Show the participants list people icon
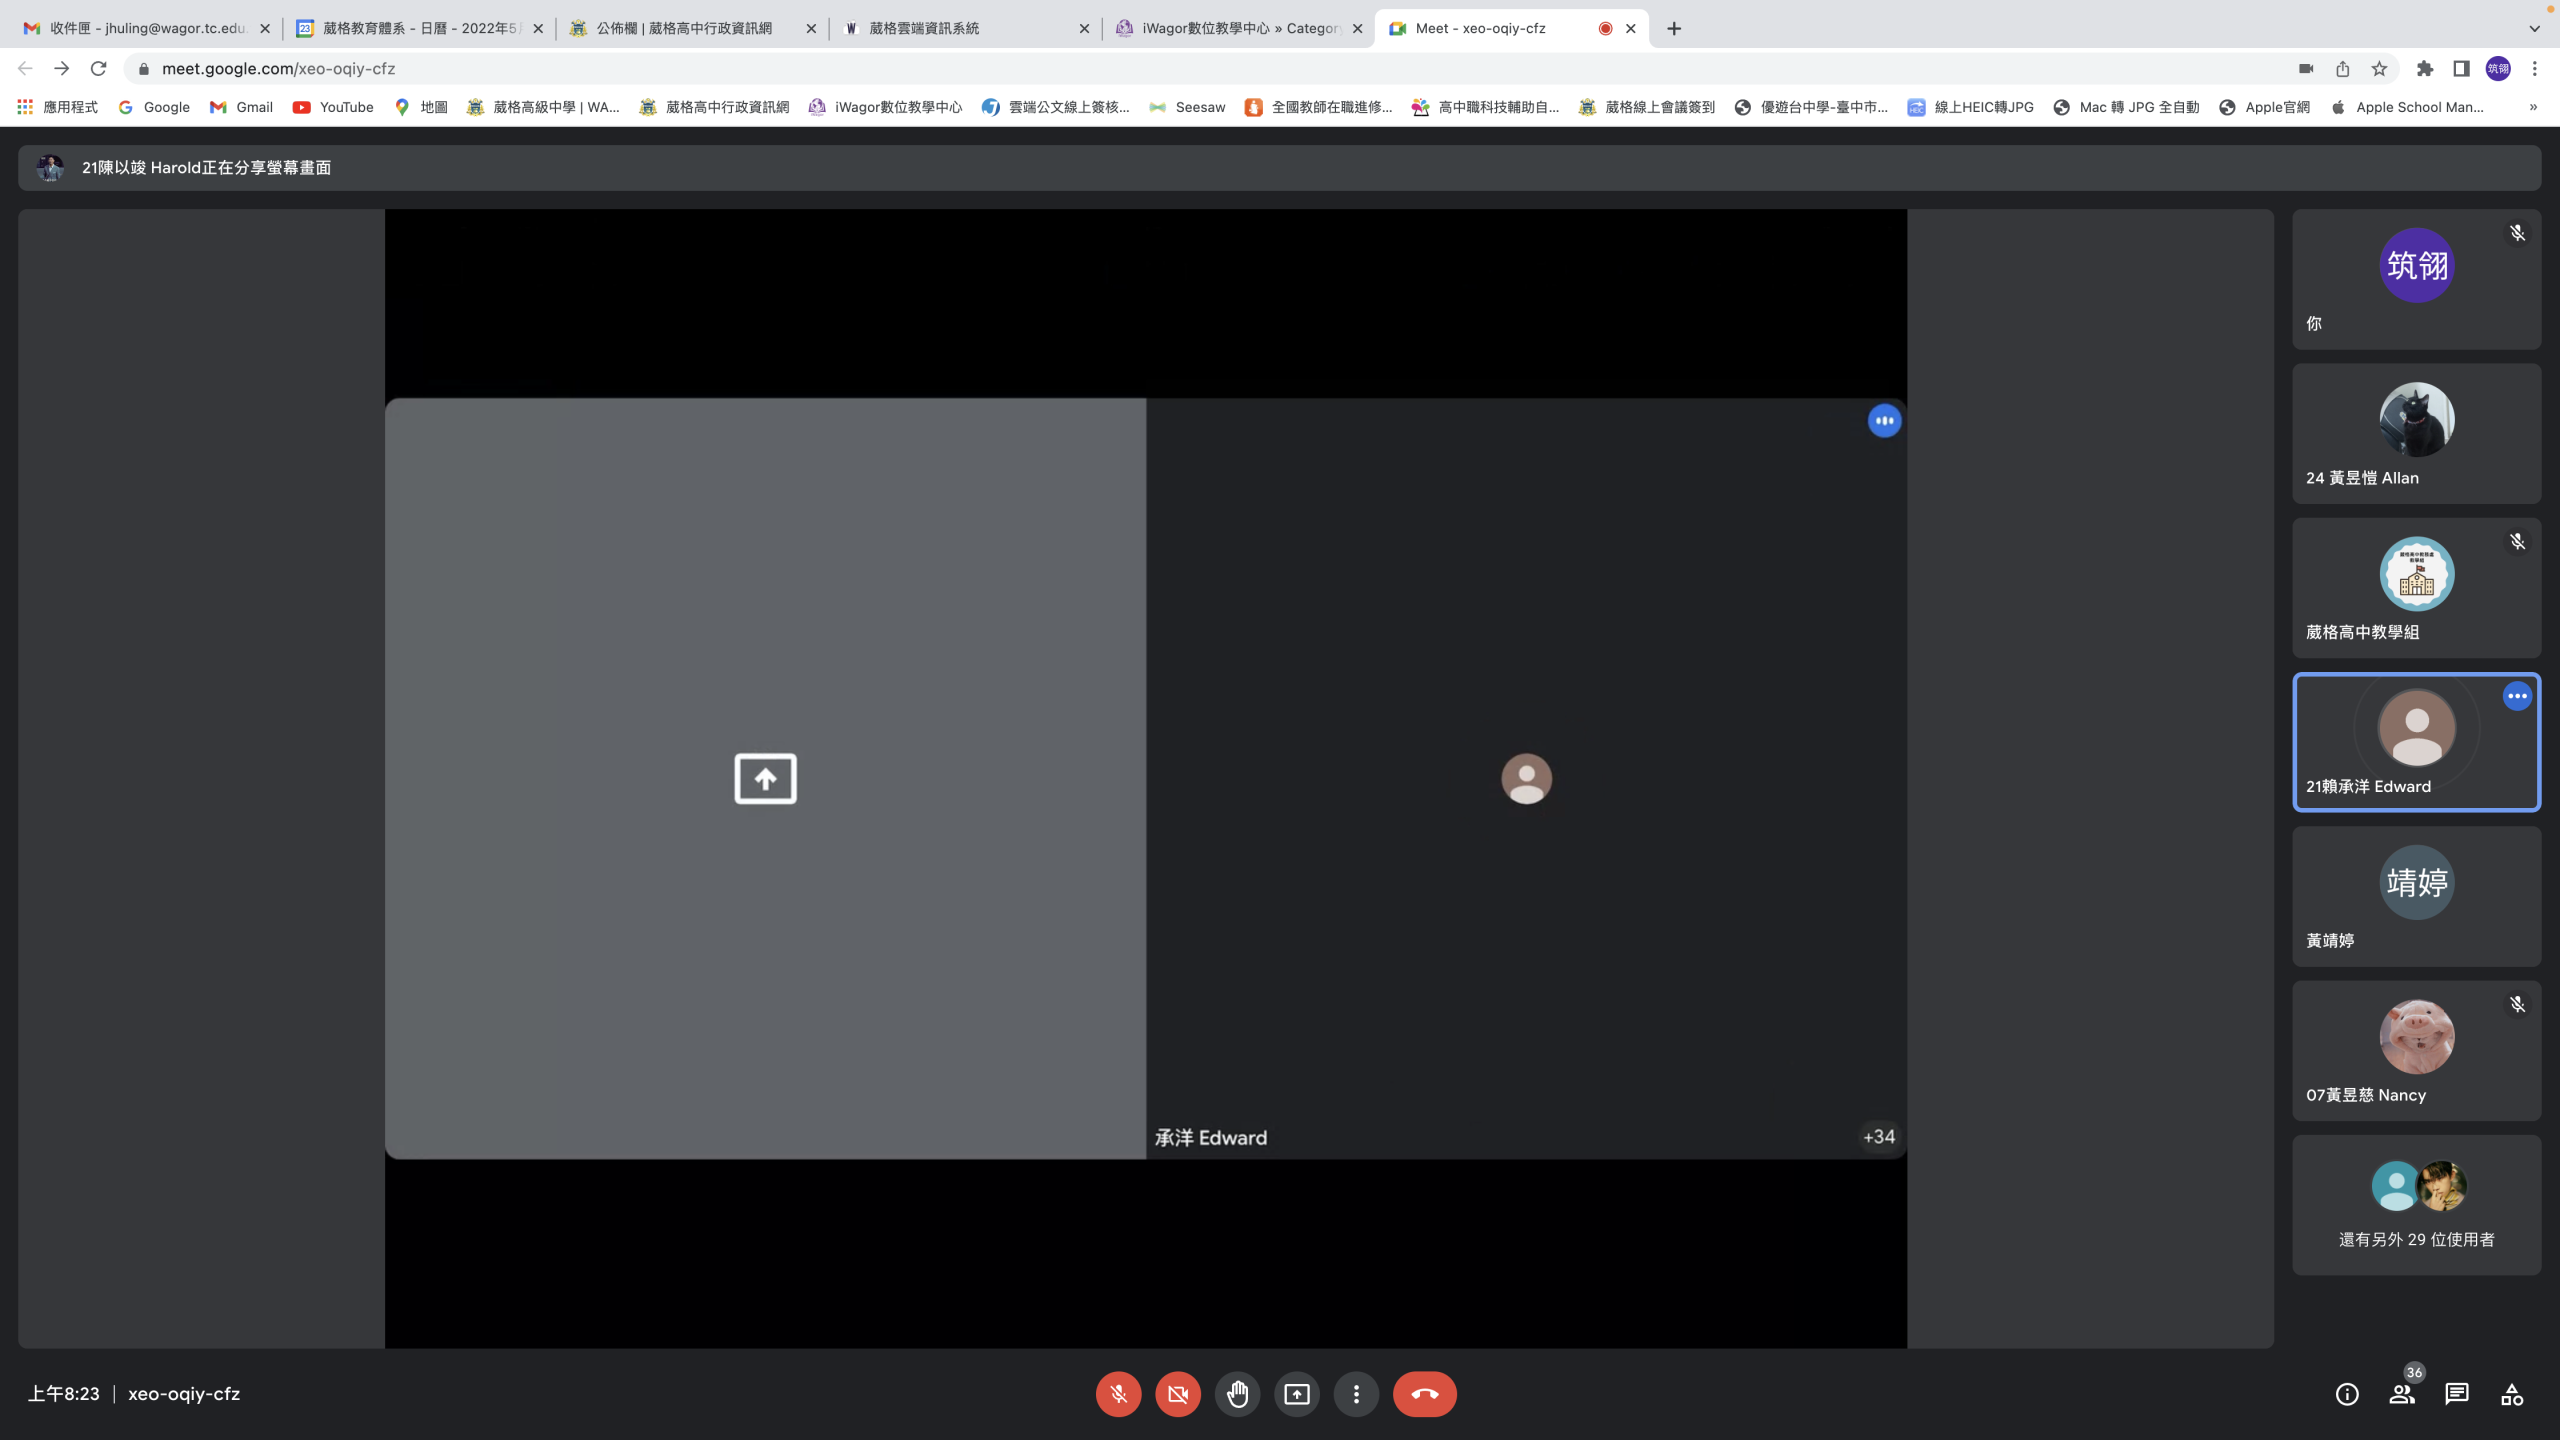The width and height of the screenshot is (2560, 1440). (2401, 1394)
